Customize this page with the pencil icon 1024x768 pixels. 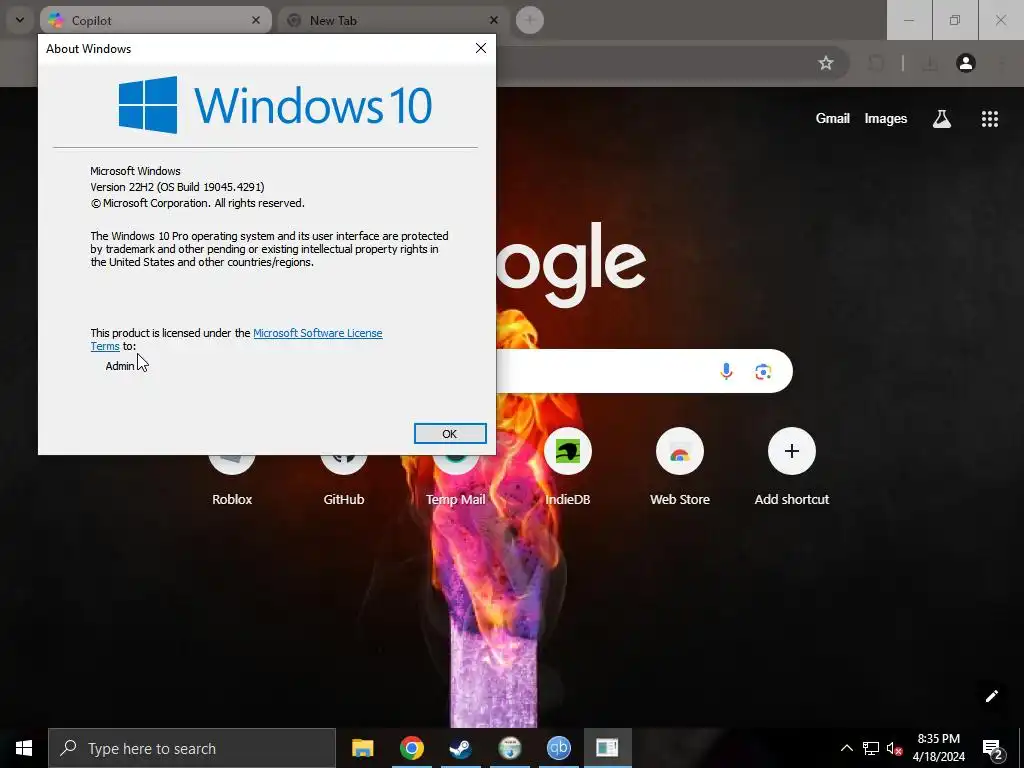pyautogui.click(x=991, y=696)
